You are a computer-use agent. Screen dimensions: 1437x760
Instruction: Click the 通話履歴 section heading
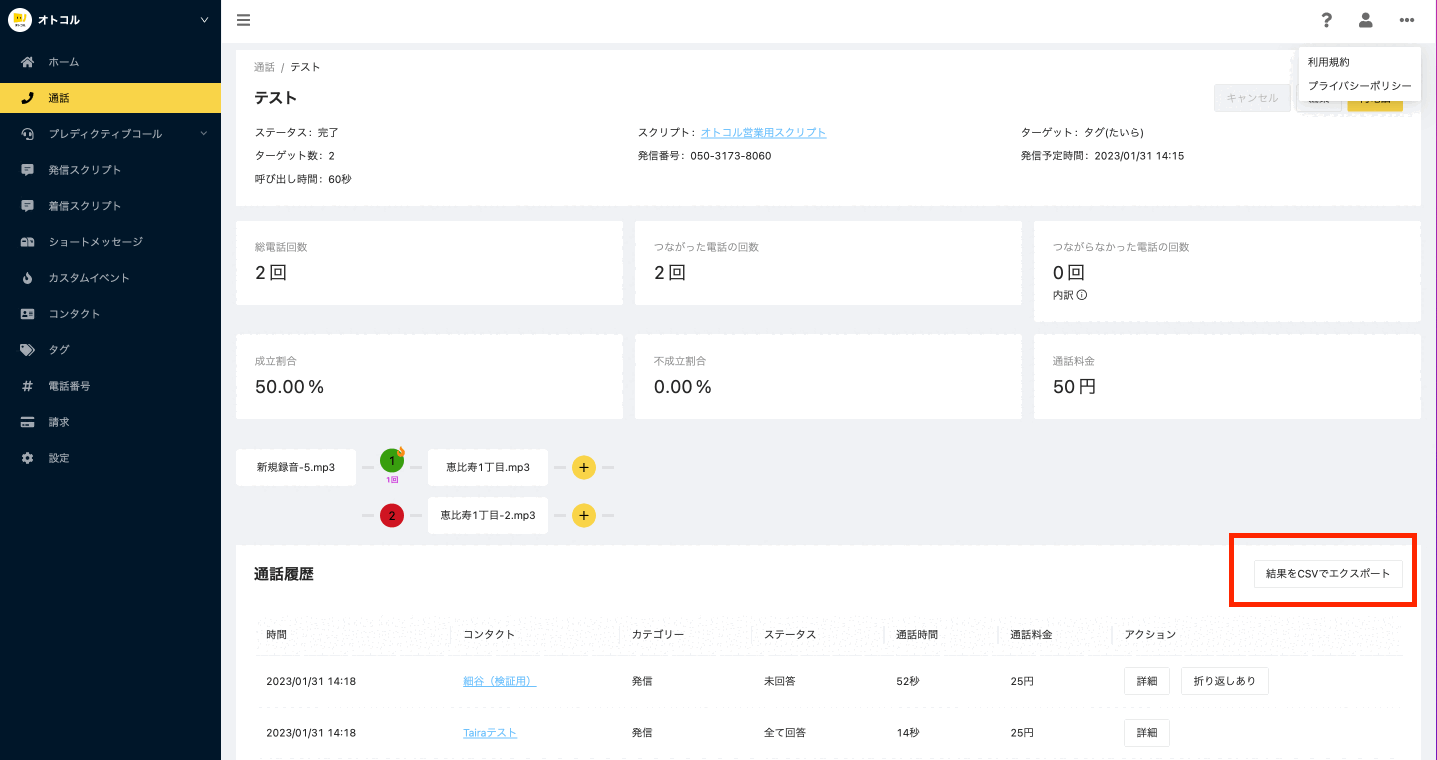coord(284,574)
